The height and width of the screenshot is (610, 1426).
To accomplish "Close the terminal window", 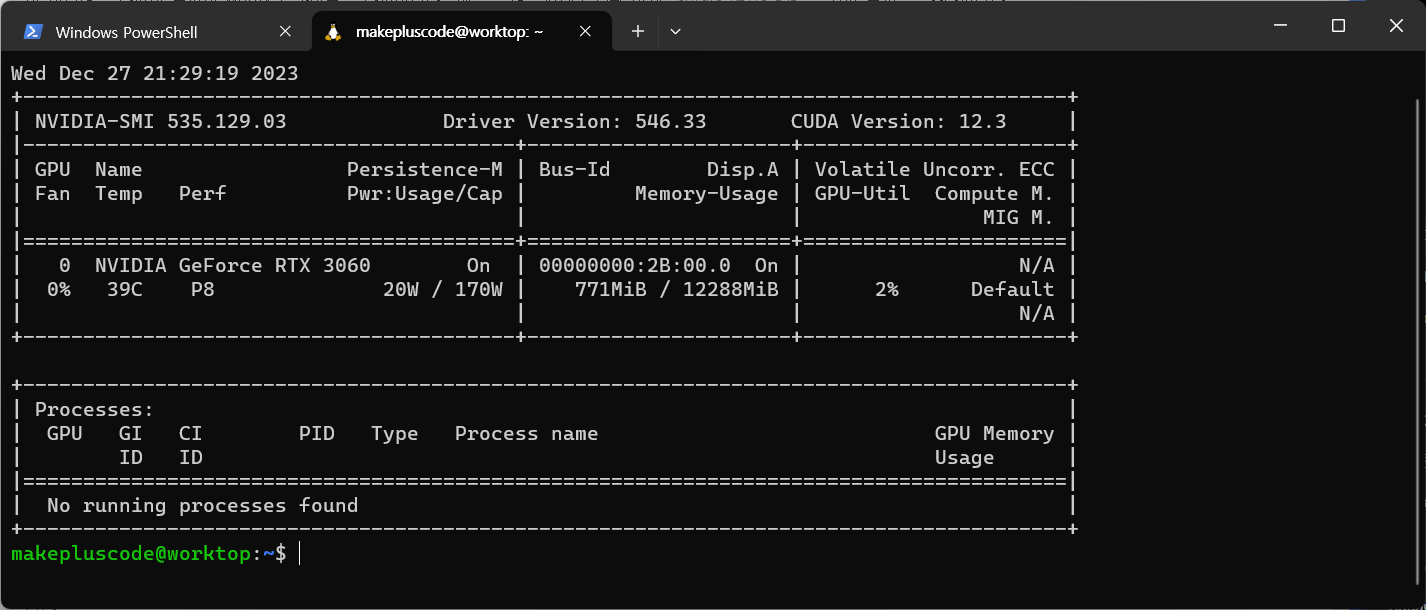I will 1396,26.
